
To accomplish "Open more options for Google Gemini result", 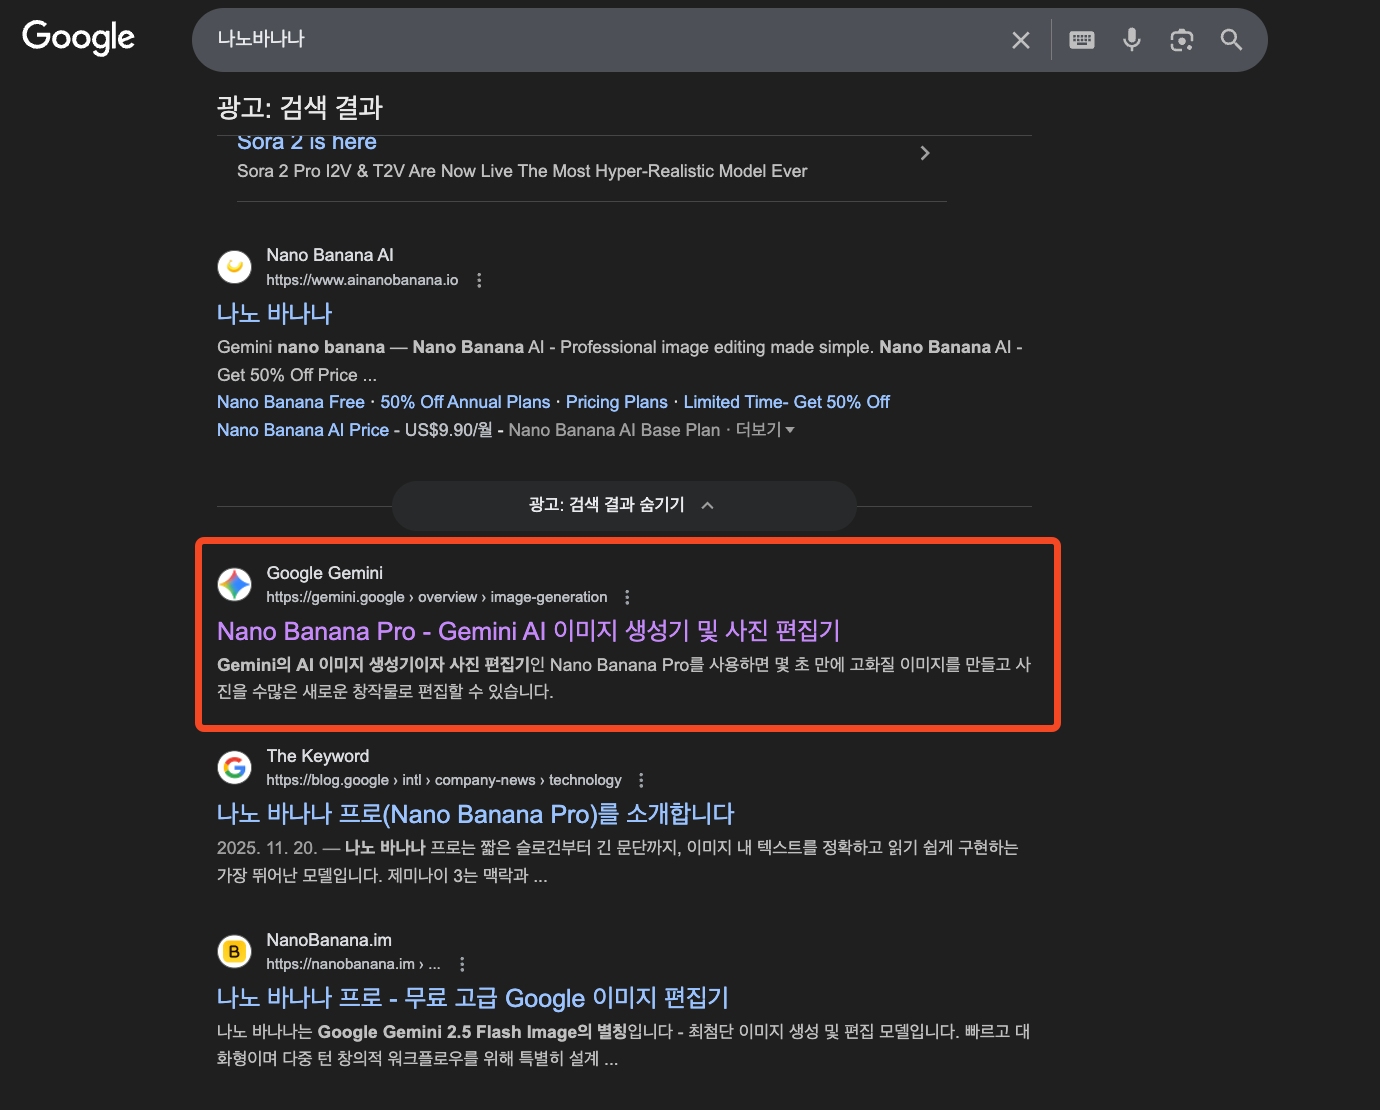I will coord(627,597).
